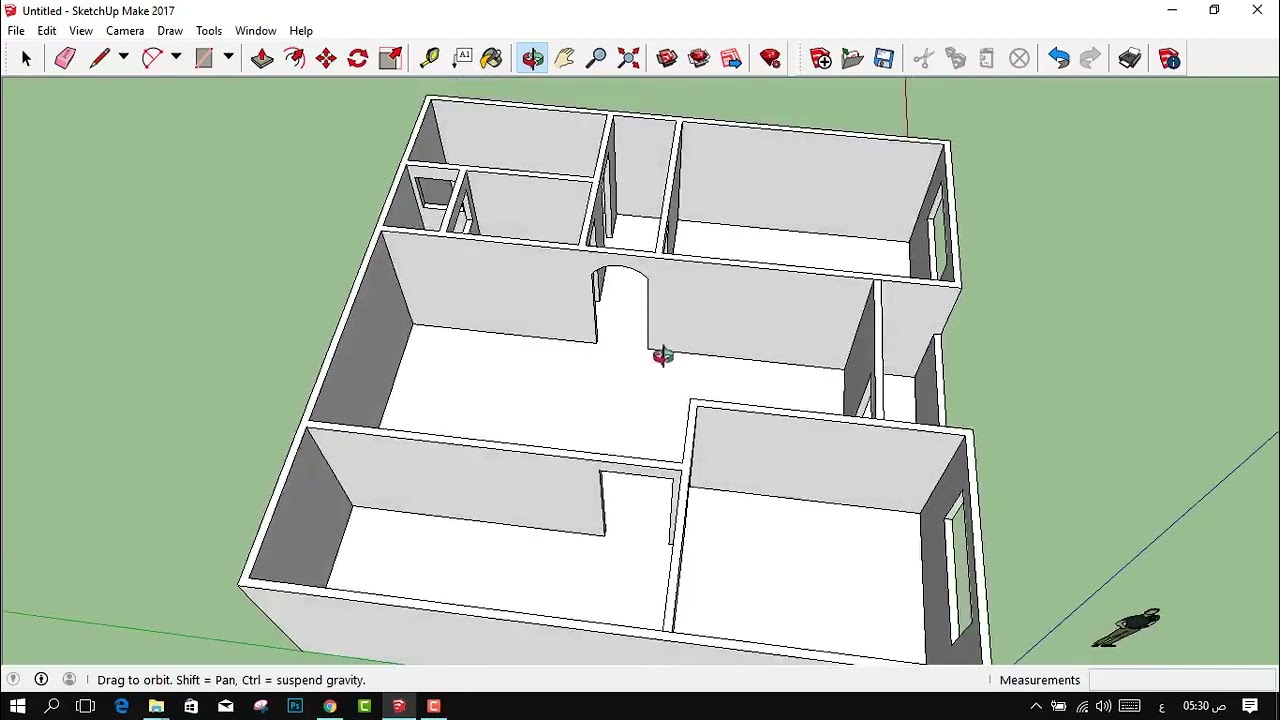Screen dimensions: 1280x720
Task: Click the Paste clipboard icon
Action: pyautogui.click(x=987, y=59)
